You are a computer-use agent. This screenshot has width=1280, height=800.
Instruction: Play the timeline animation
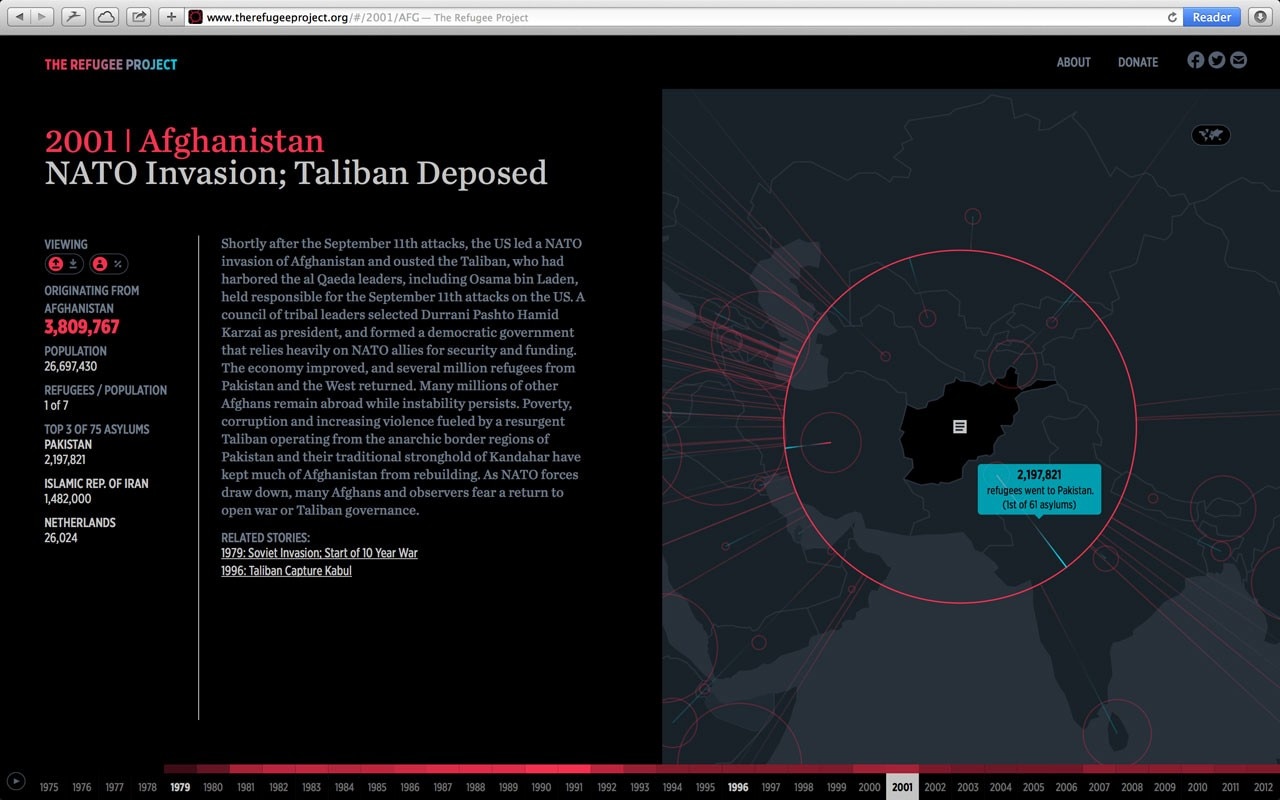(x=16, y=781)
